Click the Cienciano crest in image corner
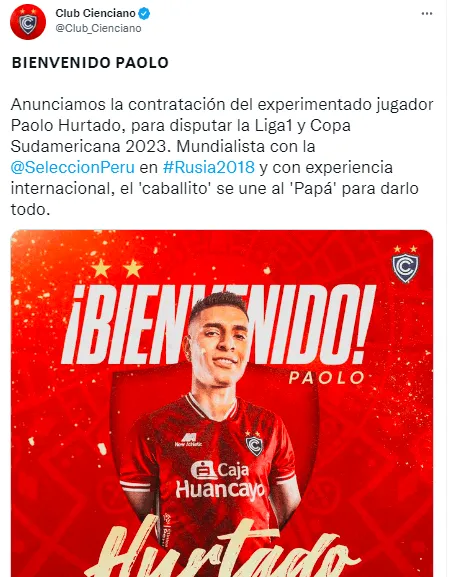This screenshot has height=577, width=451. [405, 264]
